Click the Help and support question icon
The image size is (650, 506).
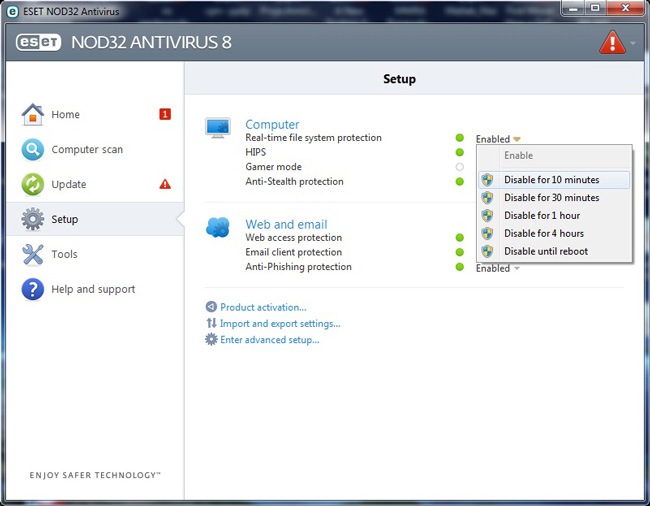(33, 289)
